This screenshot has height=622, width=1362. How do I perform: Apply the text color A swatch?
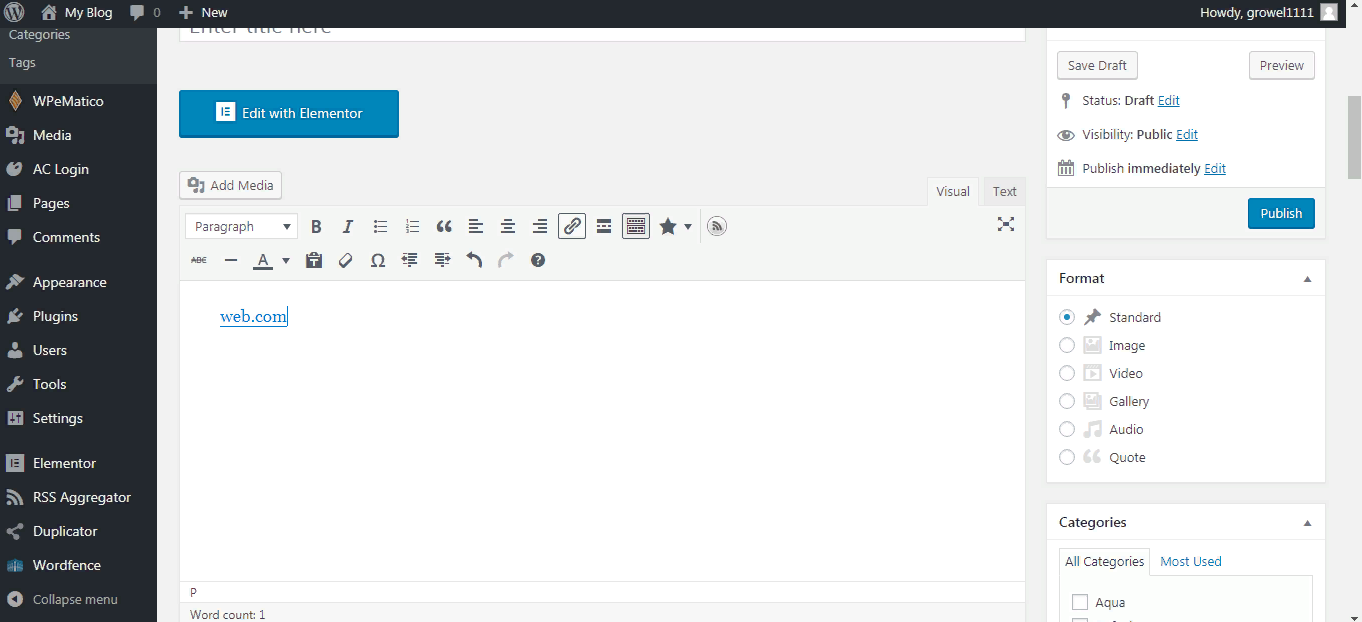[263, 260]
